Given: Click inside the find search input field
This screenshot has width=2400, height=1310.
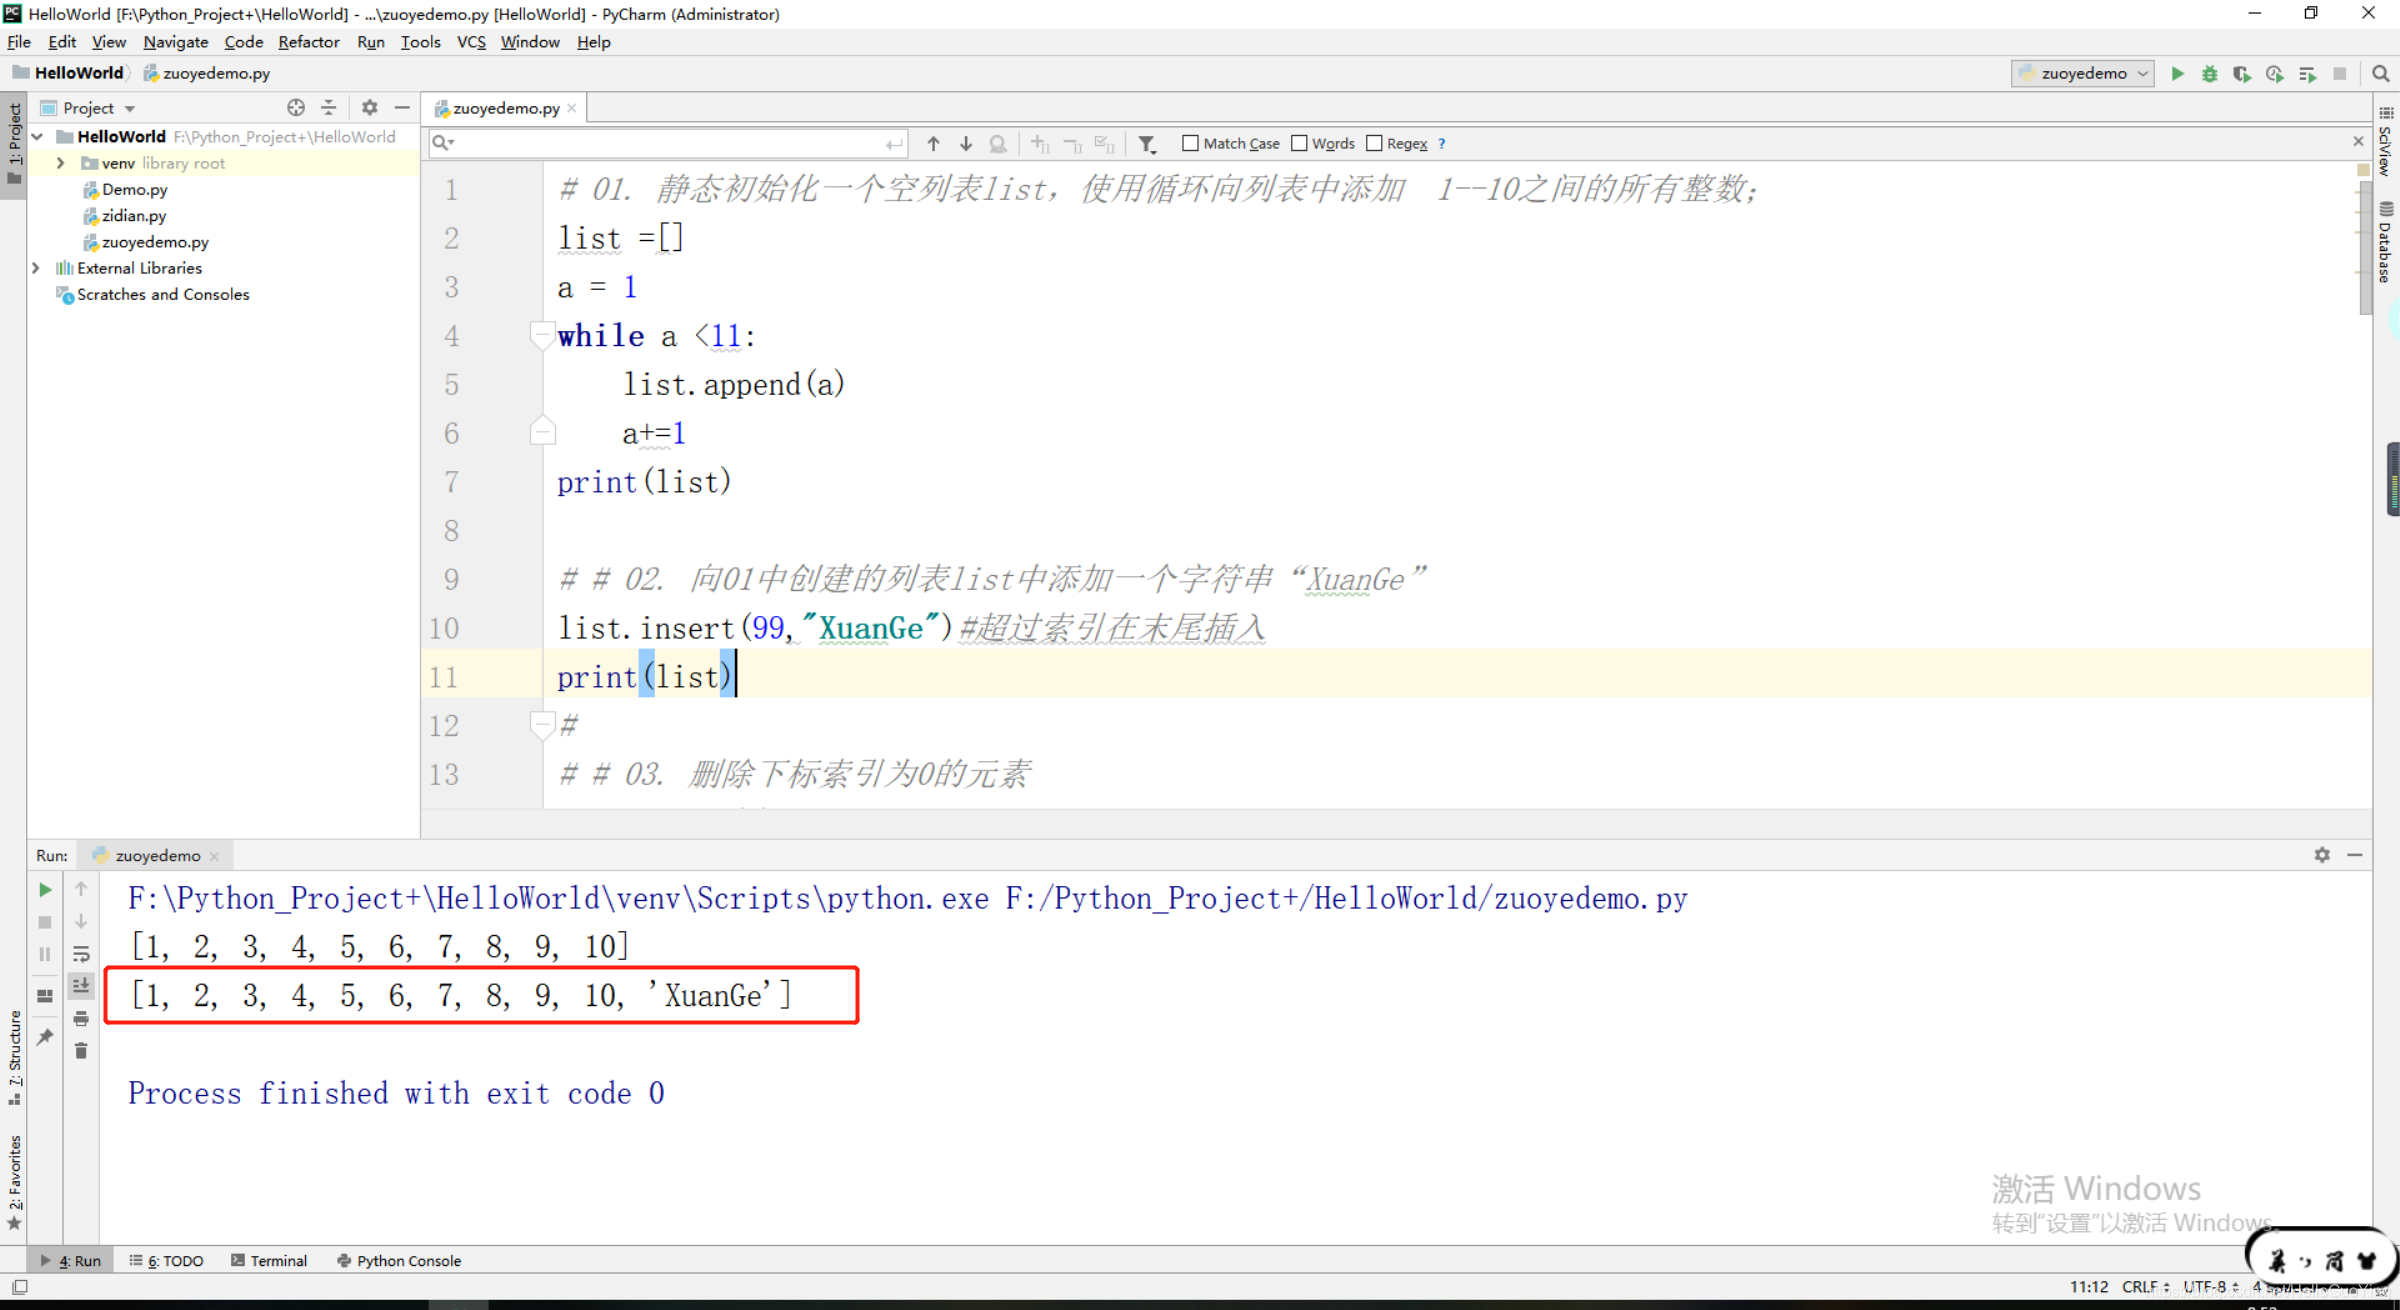Looking at the screenshot, I should pyautogui.click(x=660, y=143).
